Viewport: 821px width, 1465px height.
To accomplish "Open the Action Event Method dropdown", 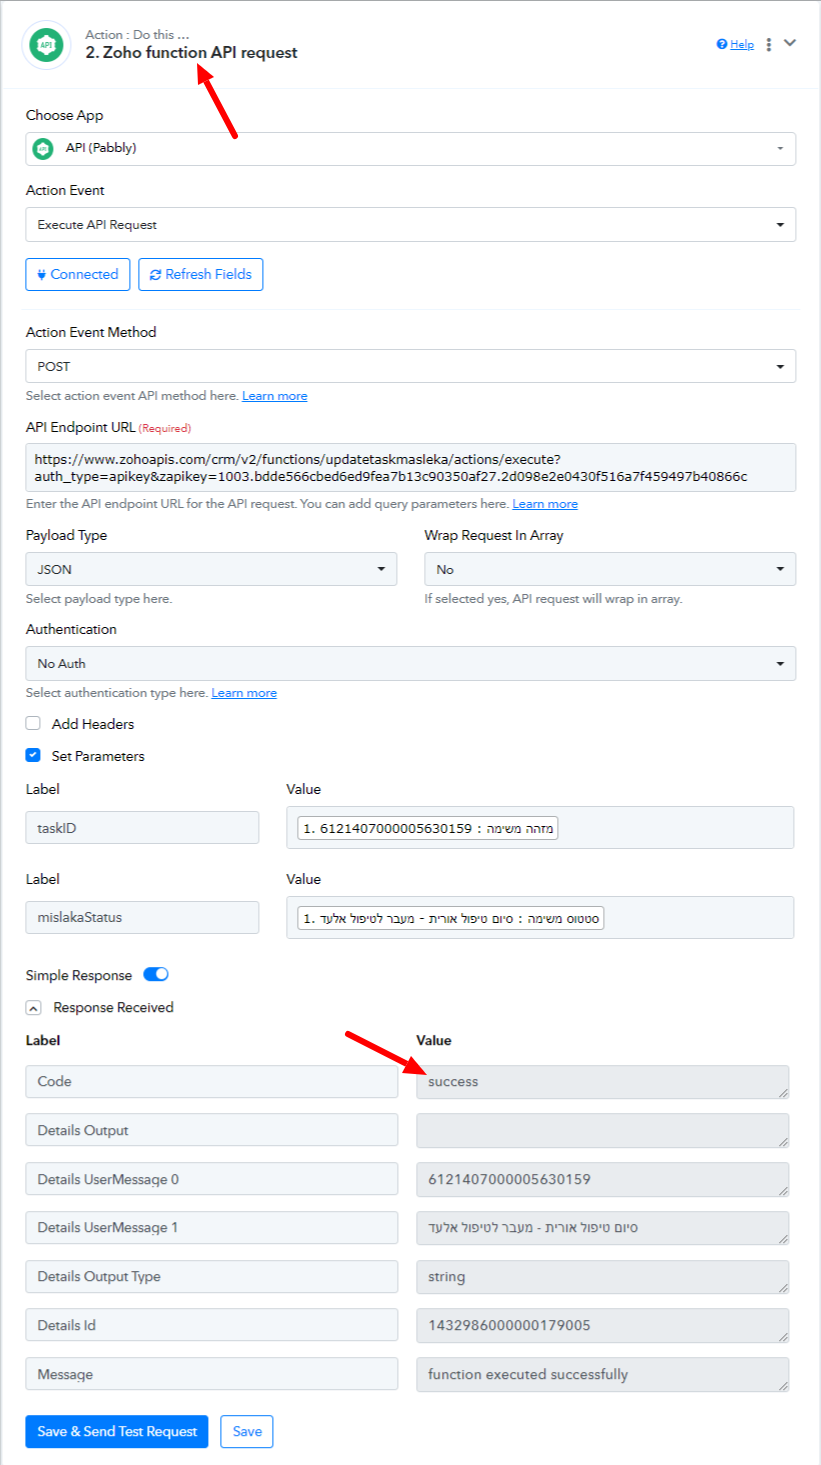I will coord(411,366).
